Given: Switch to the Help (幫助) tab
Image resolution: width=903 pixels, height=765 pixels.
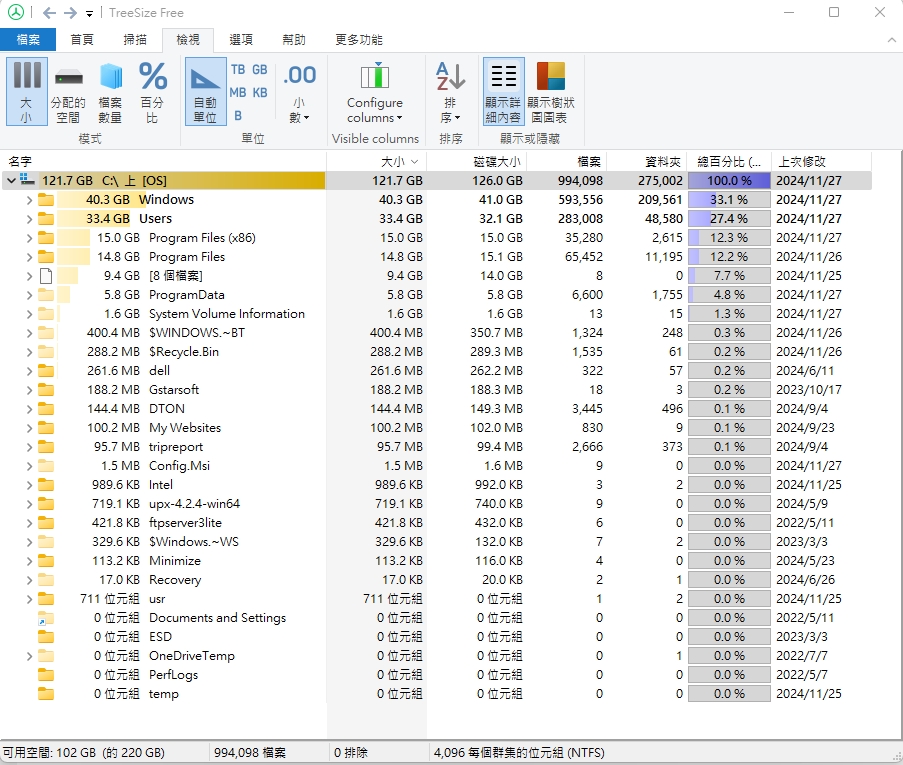Looking at the screenshot, I should [x=294, y=40].
